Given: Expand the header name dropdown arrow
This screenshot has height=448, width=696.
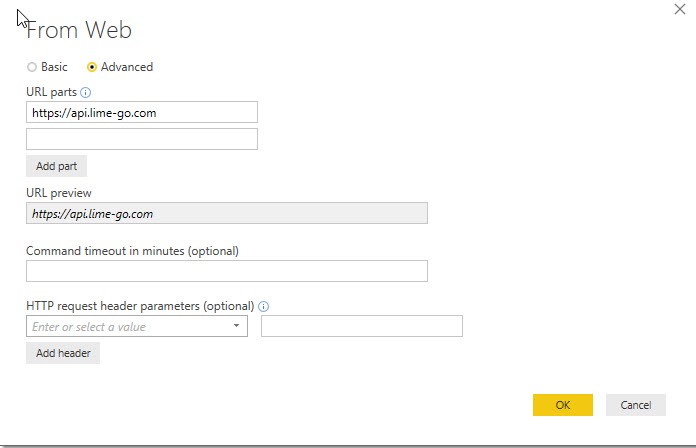Looking at the screenshot, I should click(x=237, y=326).
